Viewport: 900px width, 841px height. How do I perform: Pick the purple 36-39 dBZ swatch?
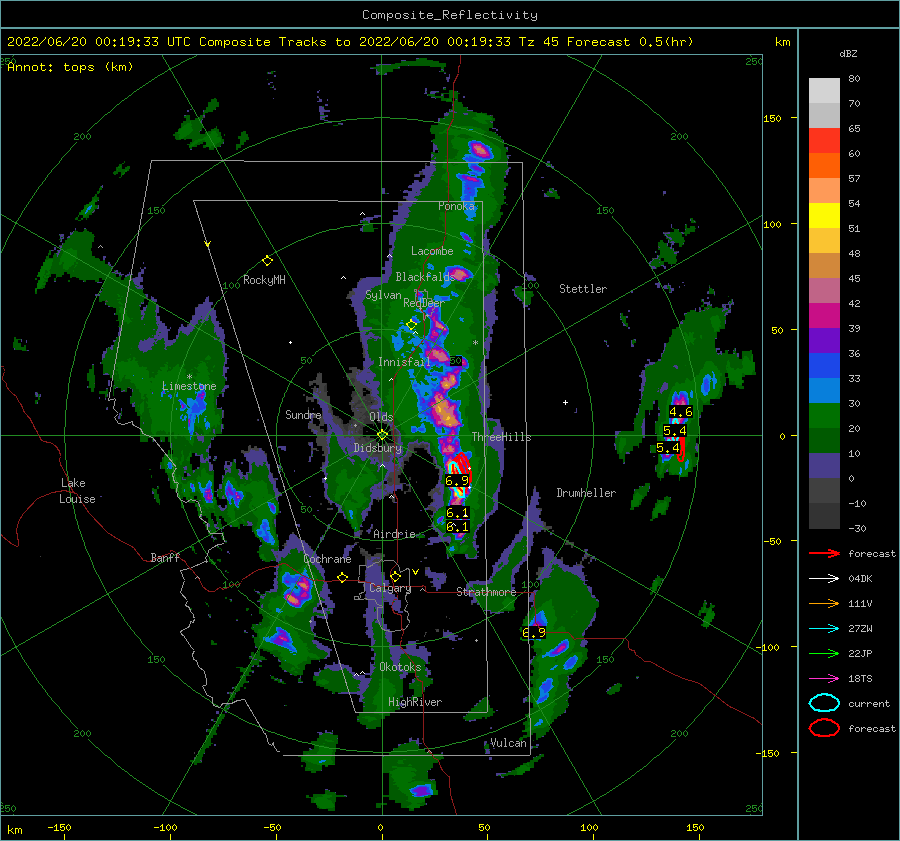[x=824, y=341]
